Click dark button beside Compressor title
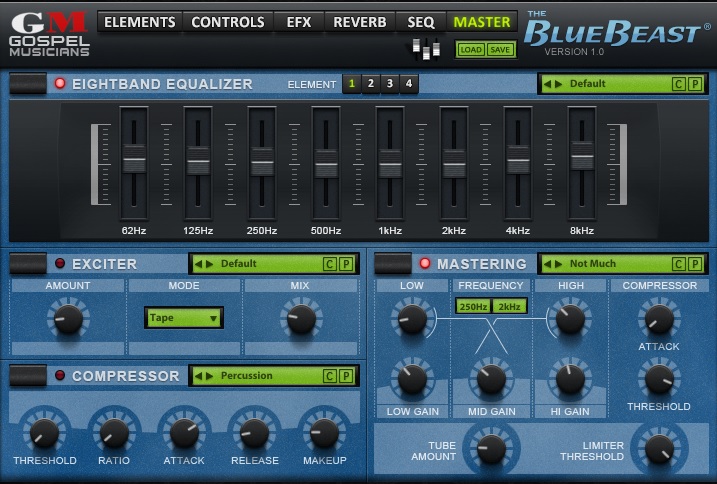This screenshot has height=484, width=717. (x=28, y=375)
